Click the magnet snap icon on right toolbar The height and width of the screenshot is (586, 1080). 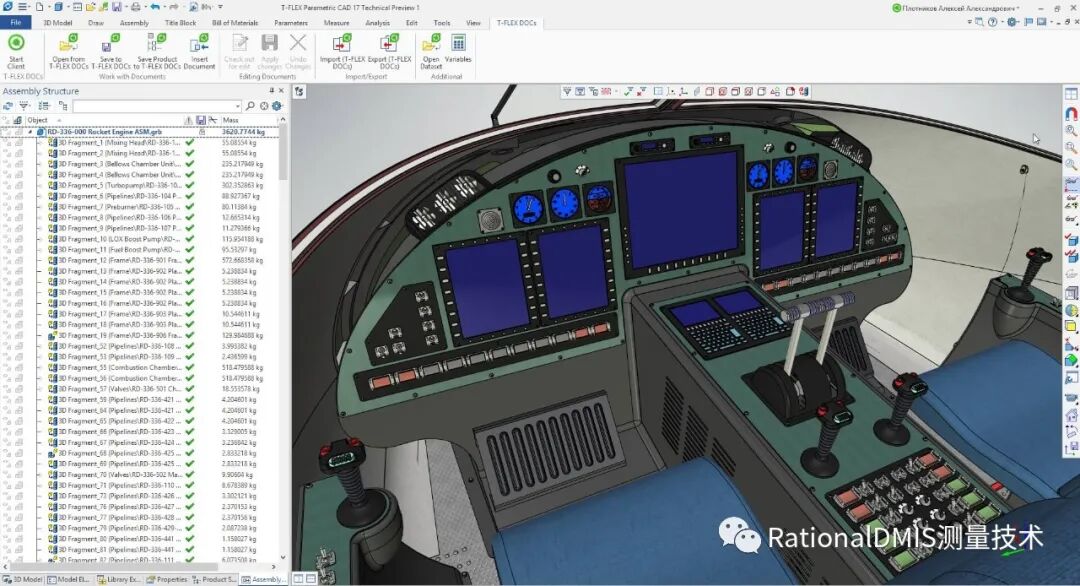(x=1071, y=113)
